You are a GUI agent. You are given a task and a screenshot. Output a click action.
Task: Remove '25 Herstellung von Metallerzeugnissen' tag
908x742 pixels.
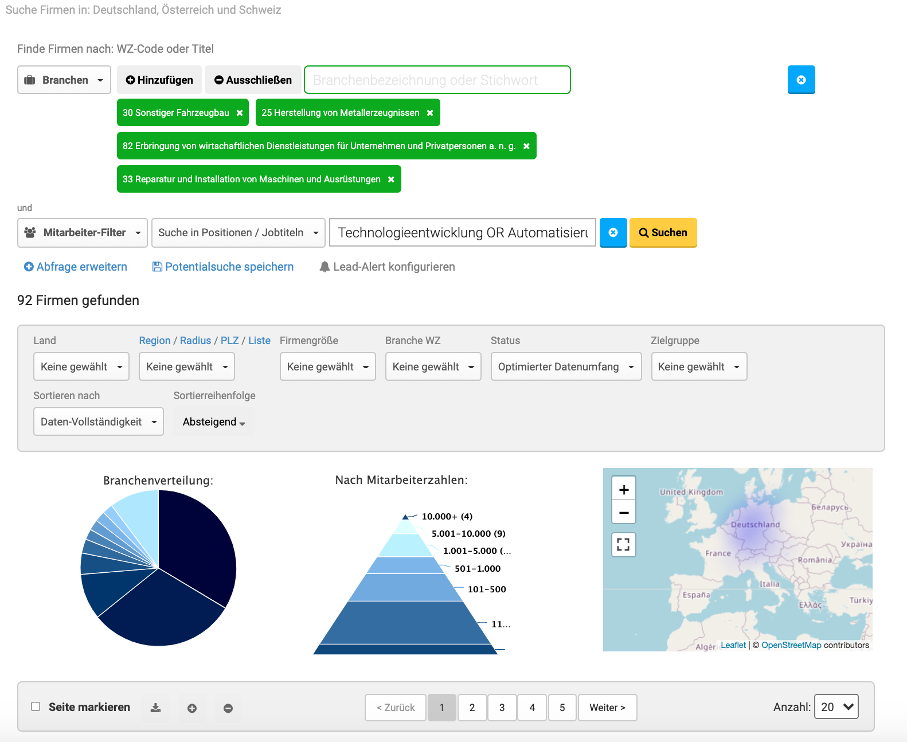(x=430, y=113)
